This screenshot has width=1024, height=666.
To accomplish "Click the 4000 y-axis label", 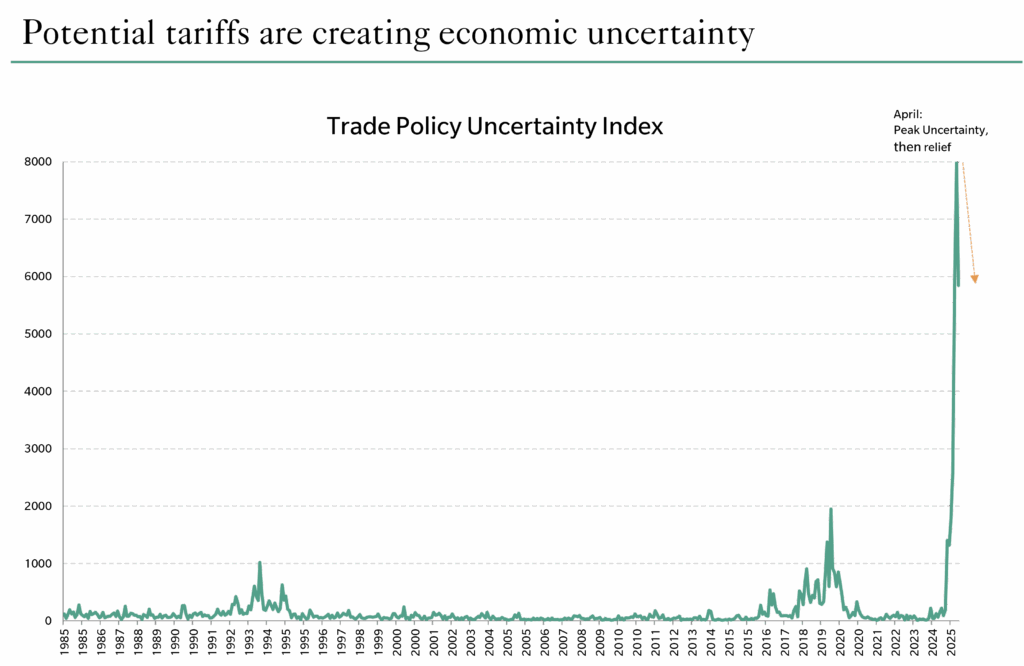I will pos(39,391).
